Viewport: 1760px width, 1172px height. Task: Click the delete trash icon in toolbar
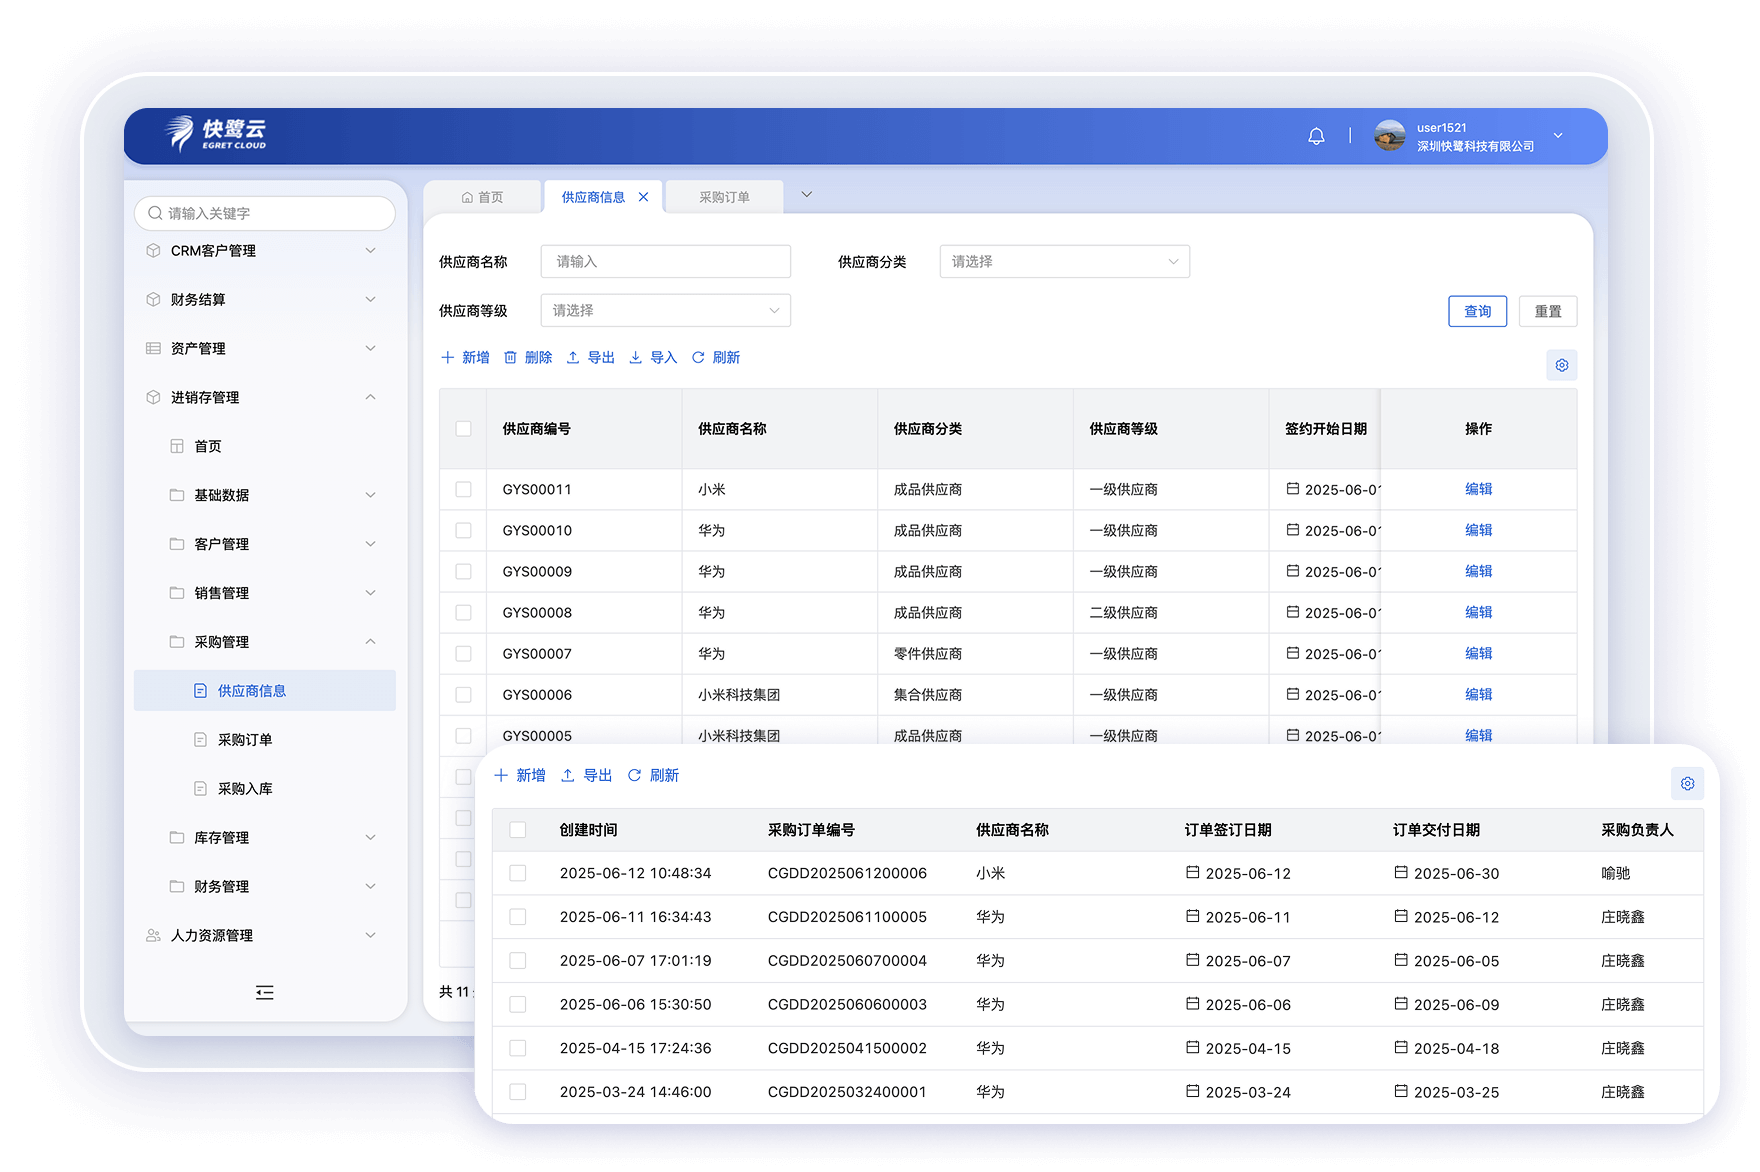pyautogui.click(x=510, y=358)
